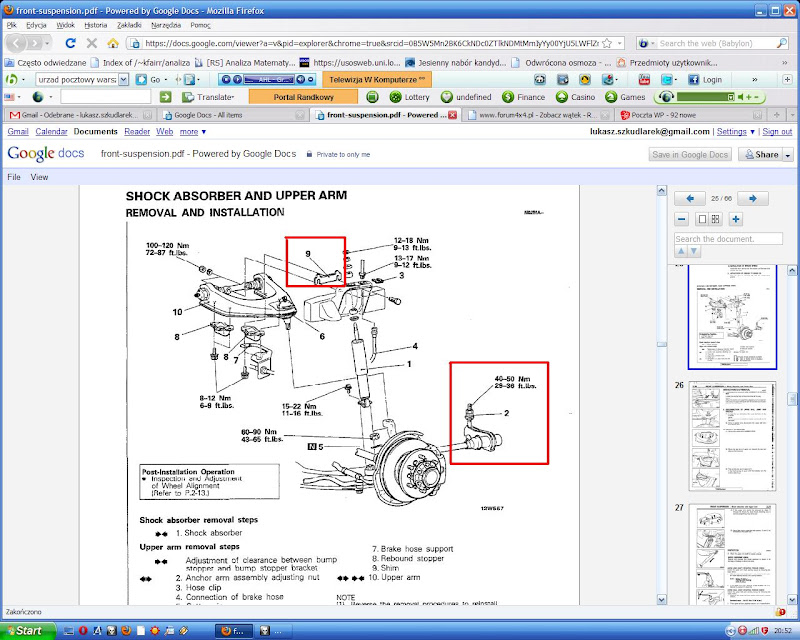The image size is (800, 640).
Task: Select page 26 thumbnail
Action: [733, 436]
